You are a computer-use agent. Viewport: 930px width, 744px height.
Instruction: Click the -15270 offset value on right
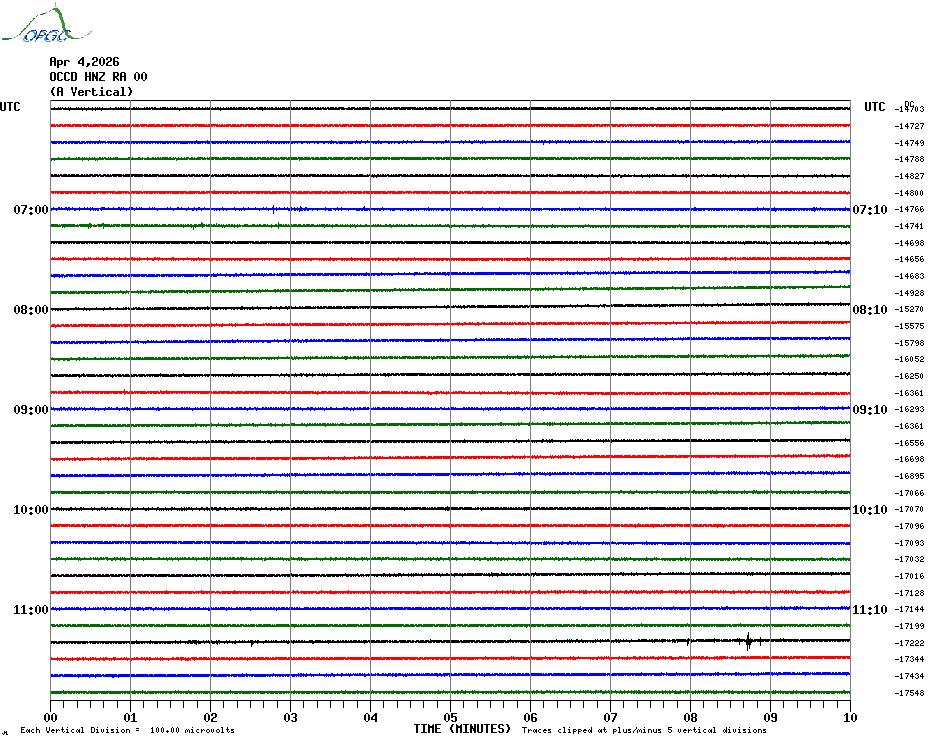pyautogui.click(x=911, y=310)
